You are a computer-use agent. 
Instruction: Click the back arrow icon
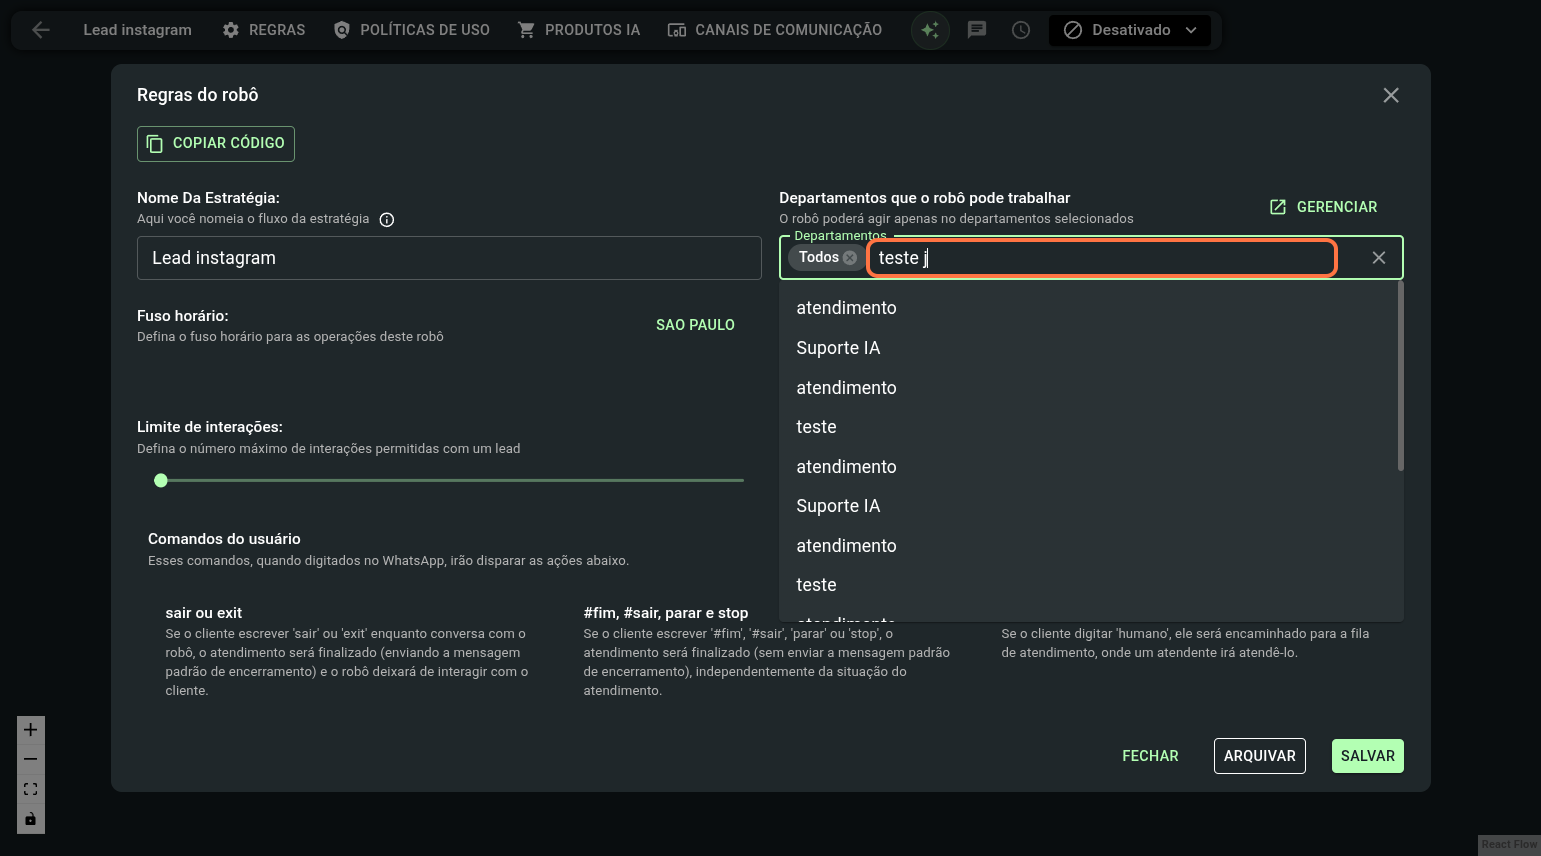(x=41, y=30)
